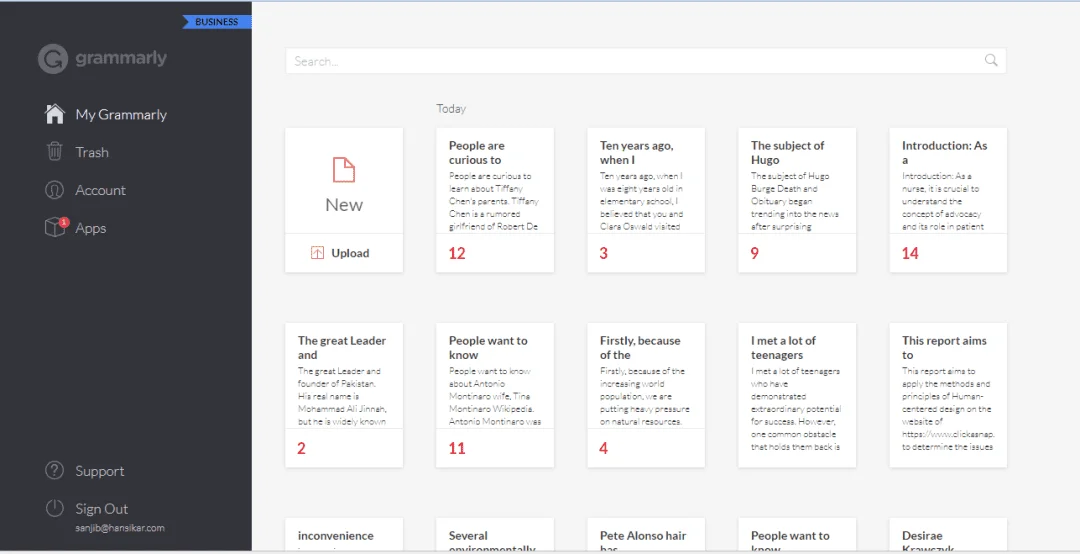1080x554 pixels.
Task: Click the Grammarly logo icon
Action: [x=52, y=59]
